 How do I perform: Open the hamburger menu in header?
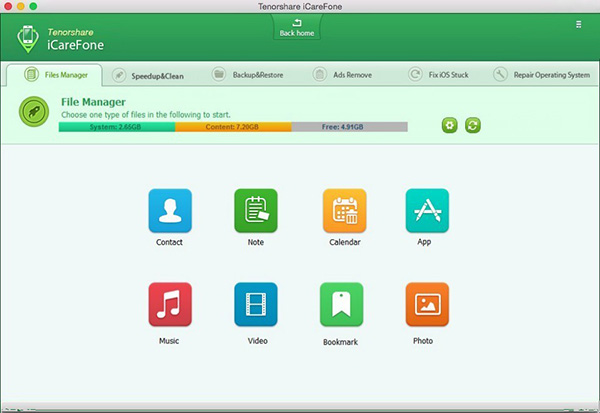click(579, 24)
